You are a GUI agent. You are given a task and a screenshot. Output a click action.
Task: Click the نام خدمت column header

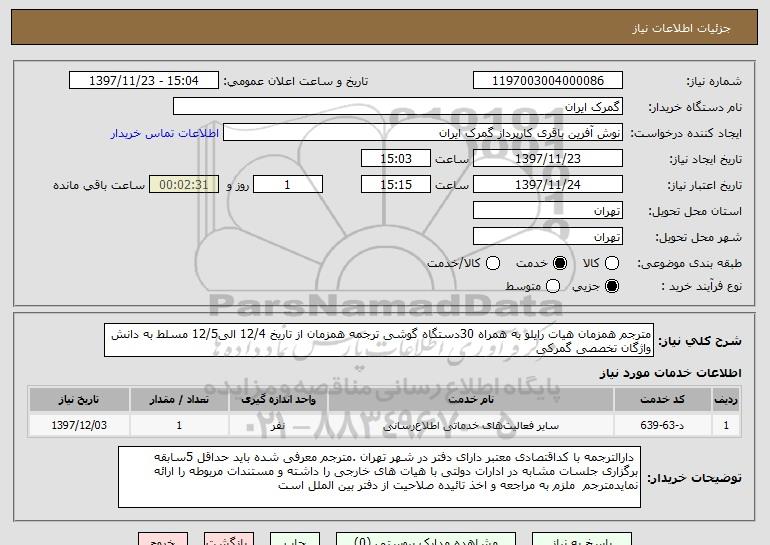pyautogui.click(x=471, y=400)
